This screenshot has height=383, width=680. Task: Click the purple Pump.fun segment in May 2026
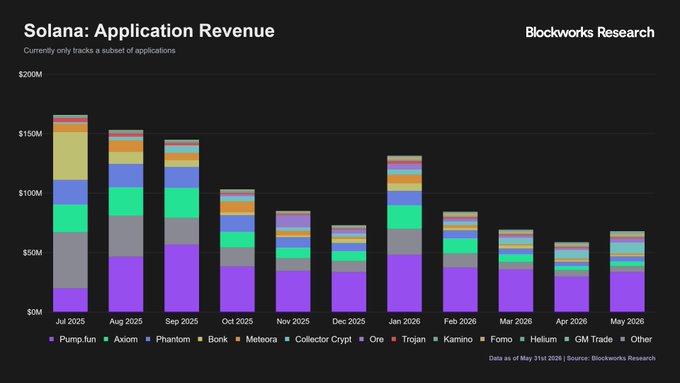coord(627,291)
